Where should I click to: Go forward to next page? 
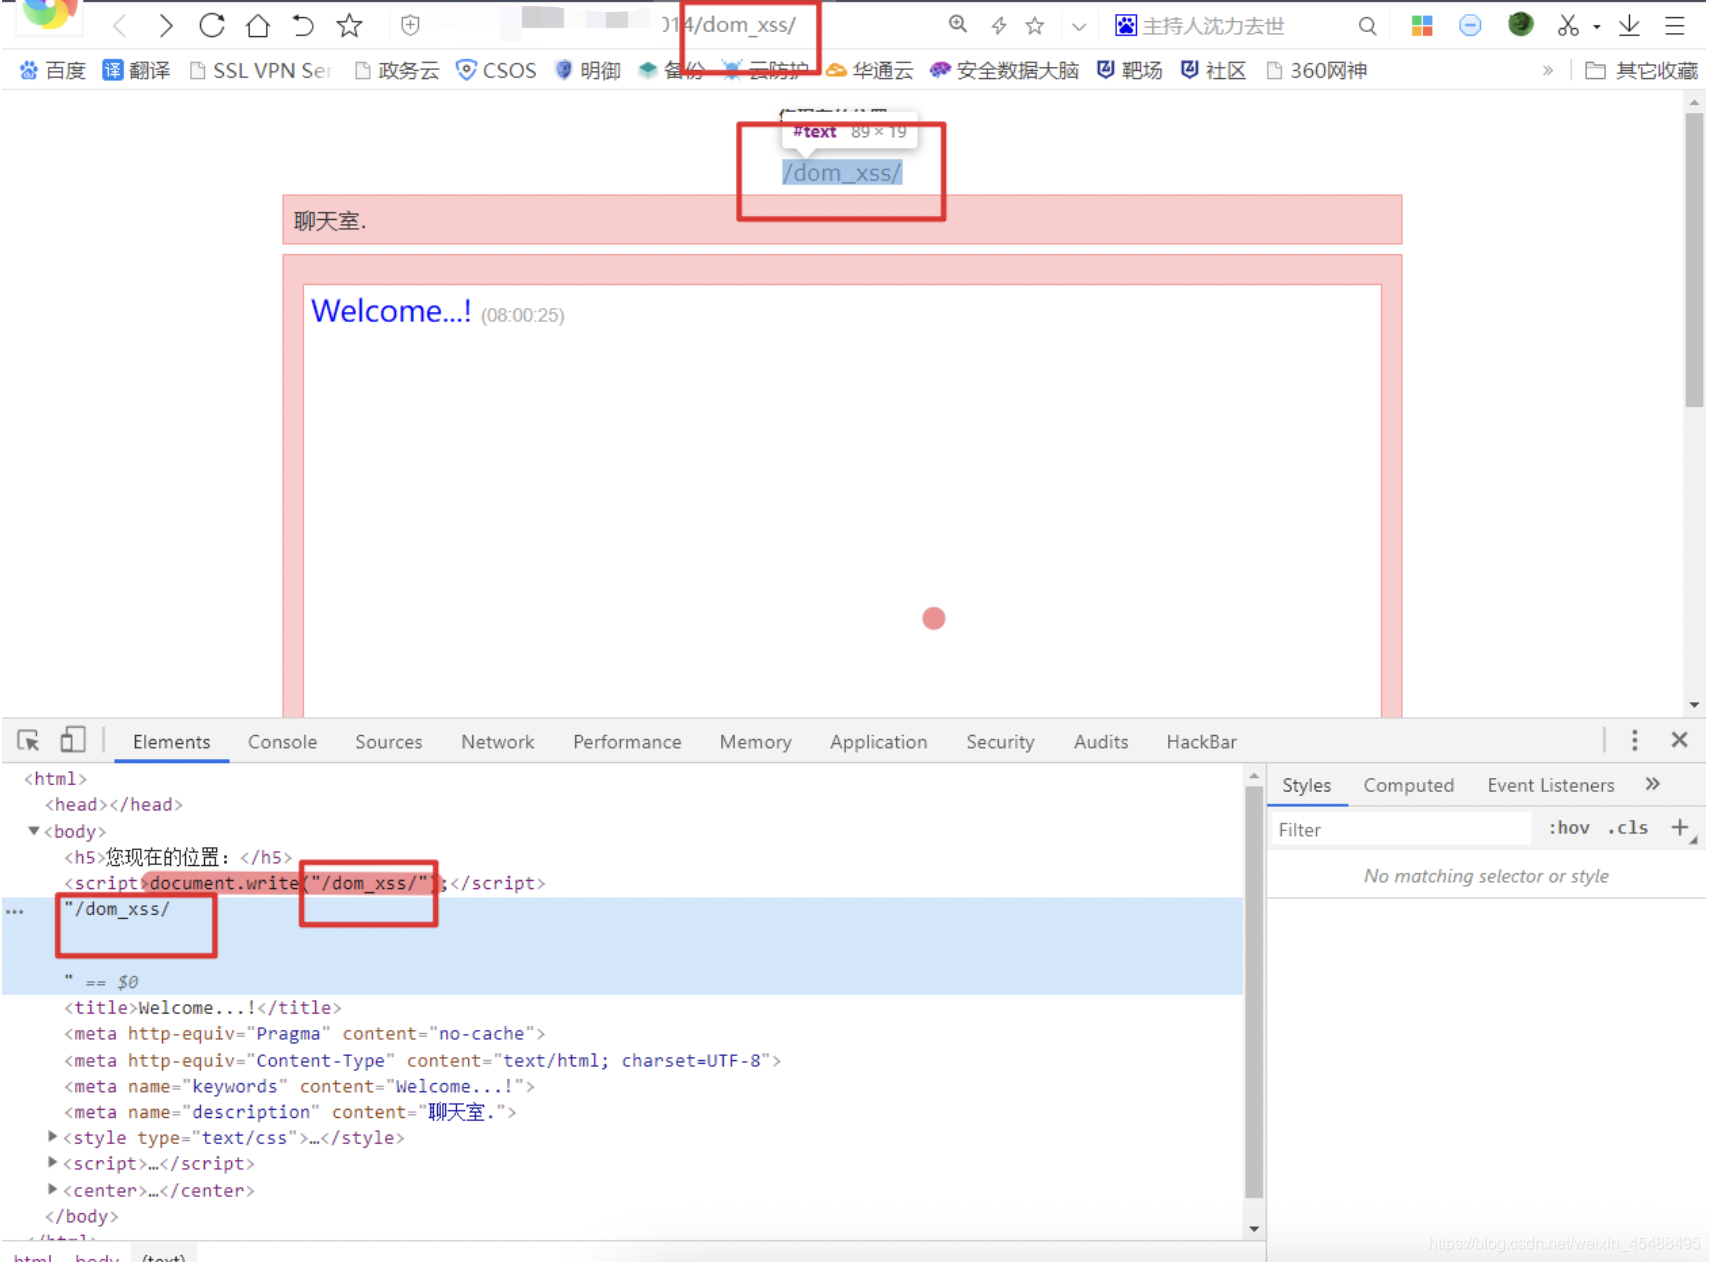click(x=165, y=25)
